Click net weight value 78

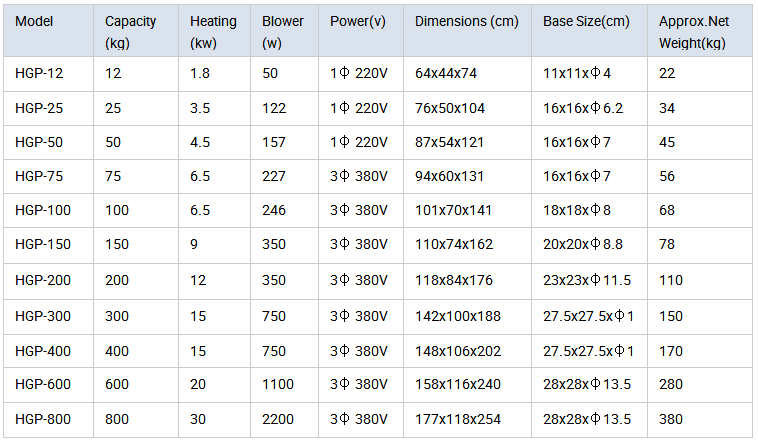coord(667,244)
